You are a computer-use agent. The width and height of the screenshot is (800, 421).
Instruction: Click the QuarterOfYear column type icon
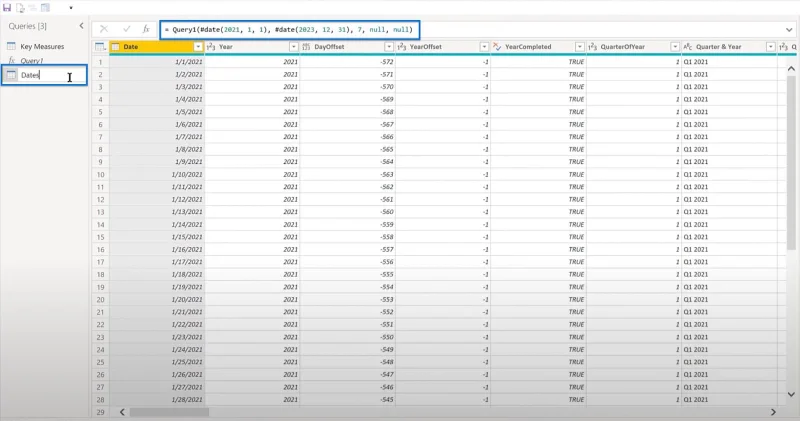pos(592,47)
